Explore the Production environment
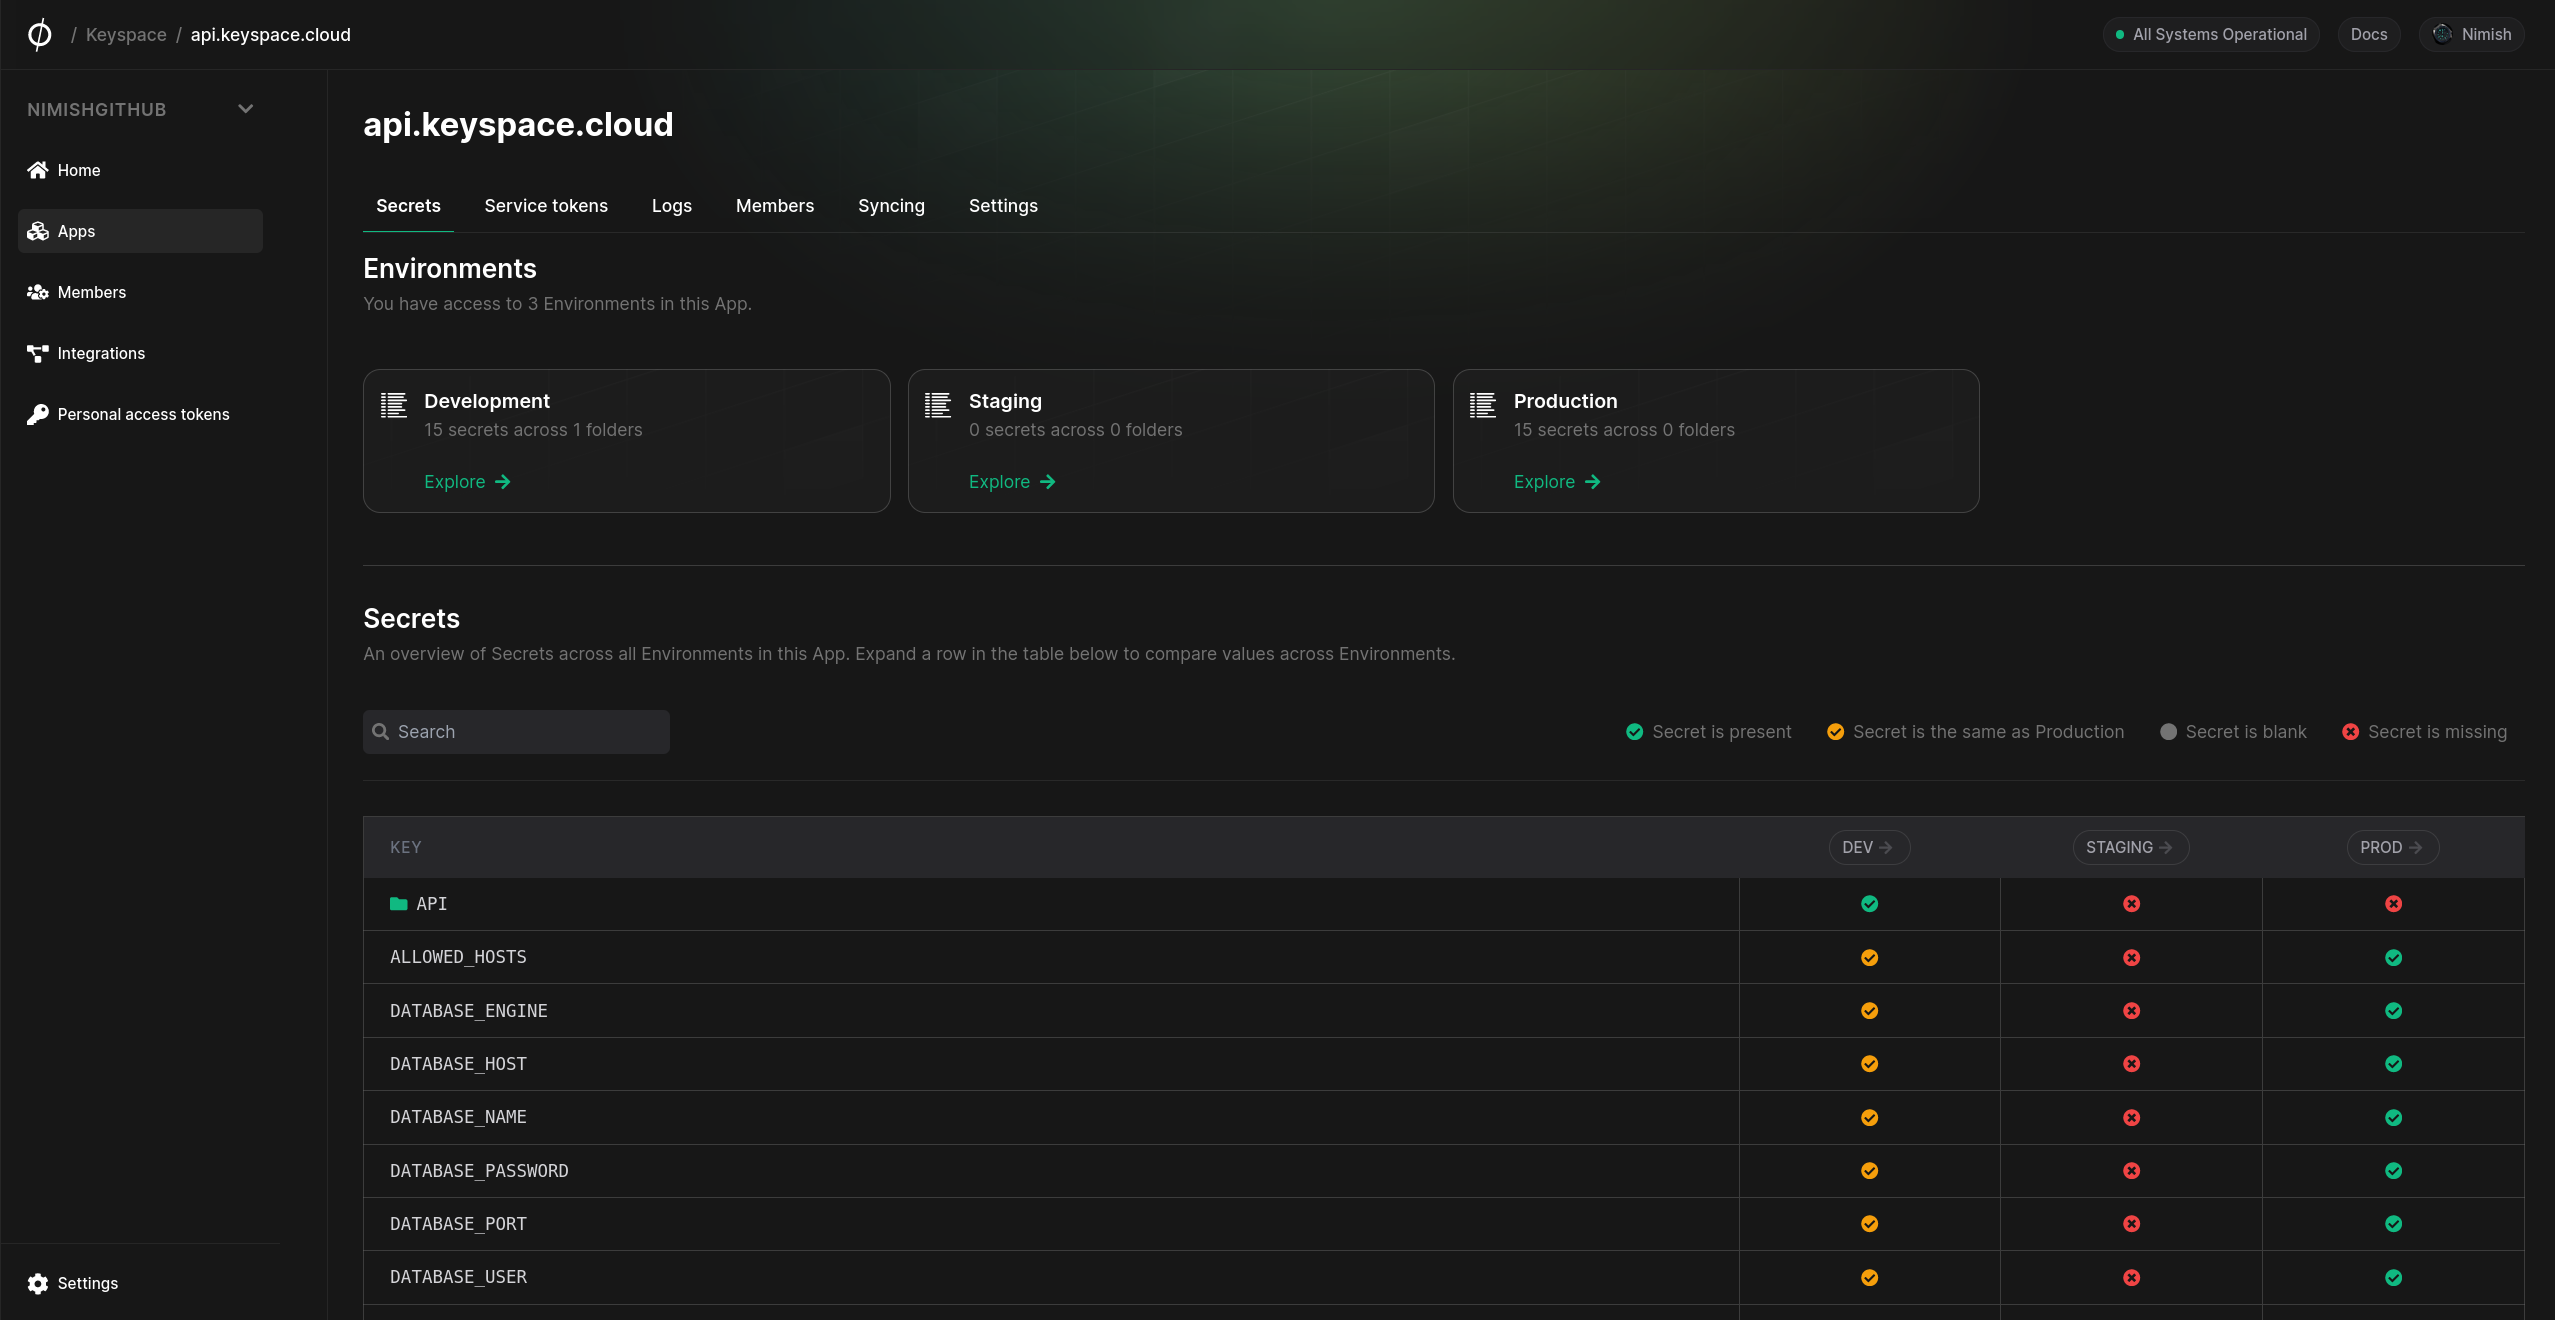This screenshot has height=1320, width=2555. (x=1556, y=482)
